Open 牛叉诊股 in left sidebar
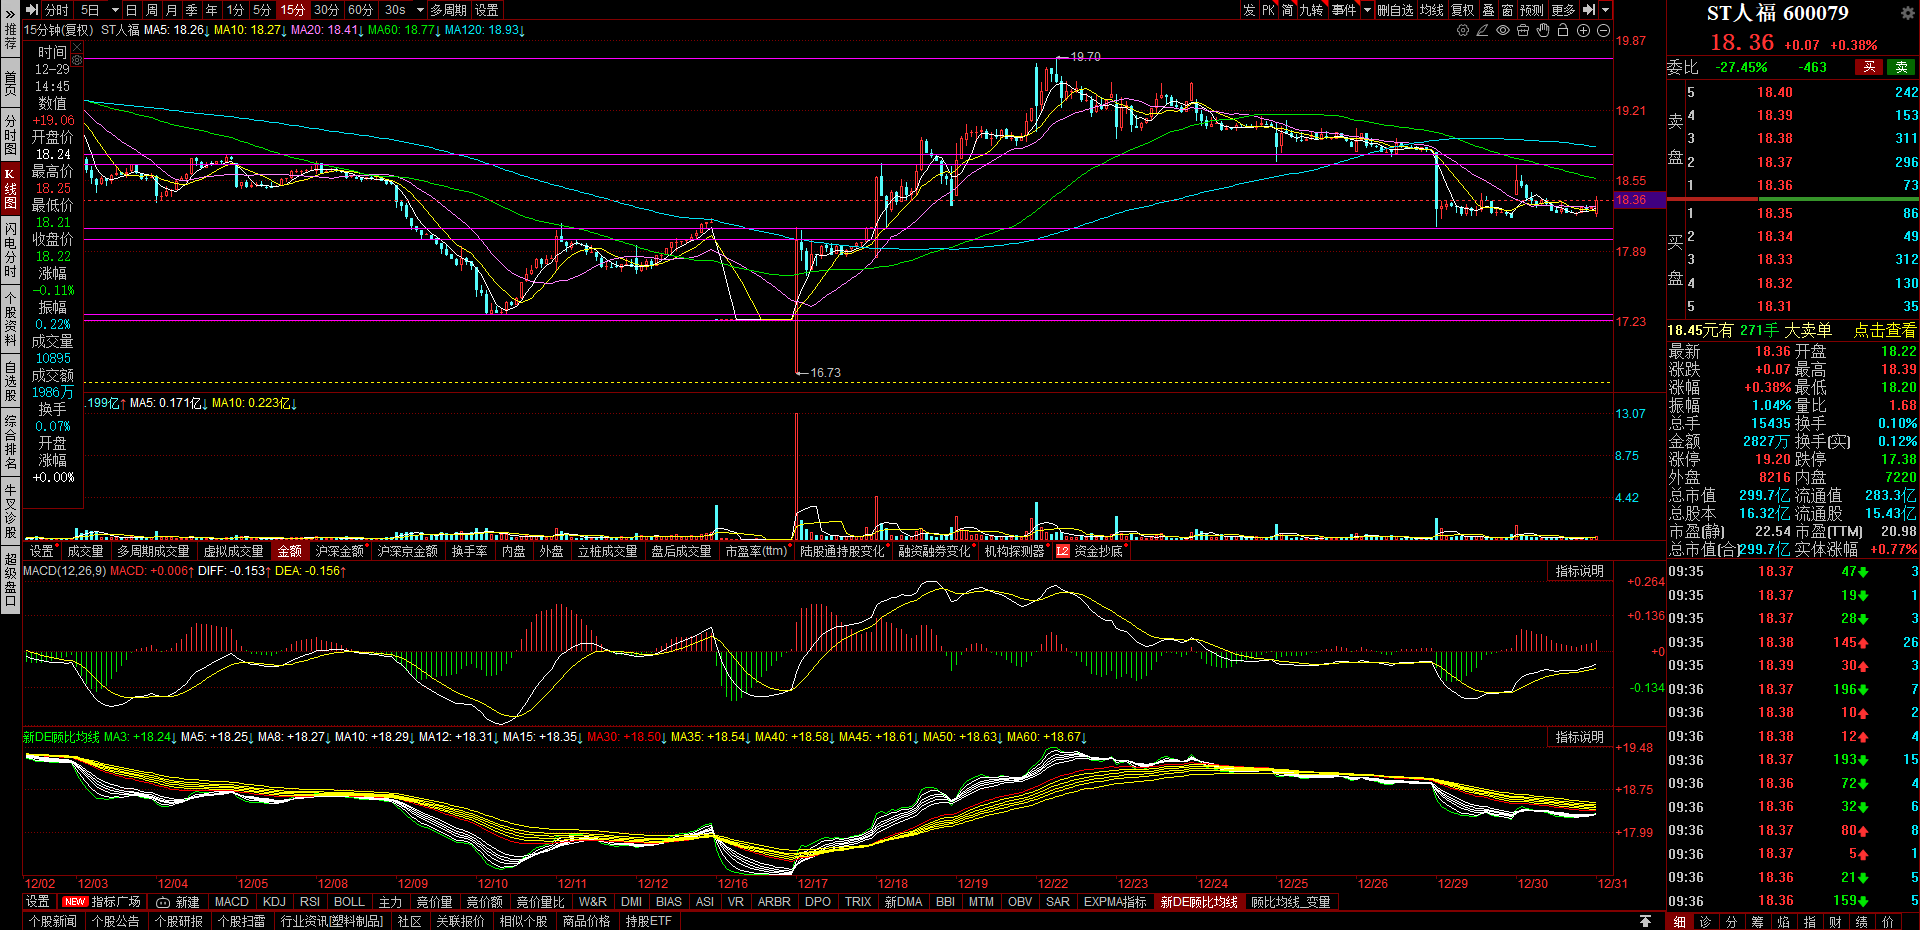 (x=10, y=511)
